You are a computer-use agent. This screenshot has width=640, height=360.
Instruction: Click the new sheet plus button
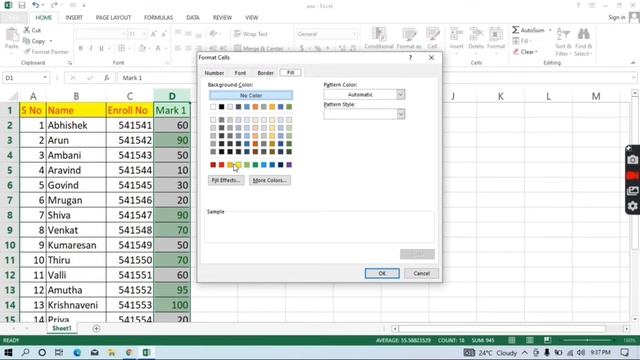click(96, 329)
